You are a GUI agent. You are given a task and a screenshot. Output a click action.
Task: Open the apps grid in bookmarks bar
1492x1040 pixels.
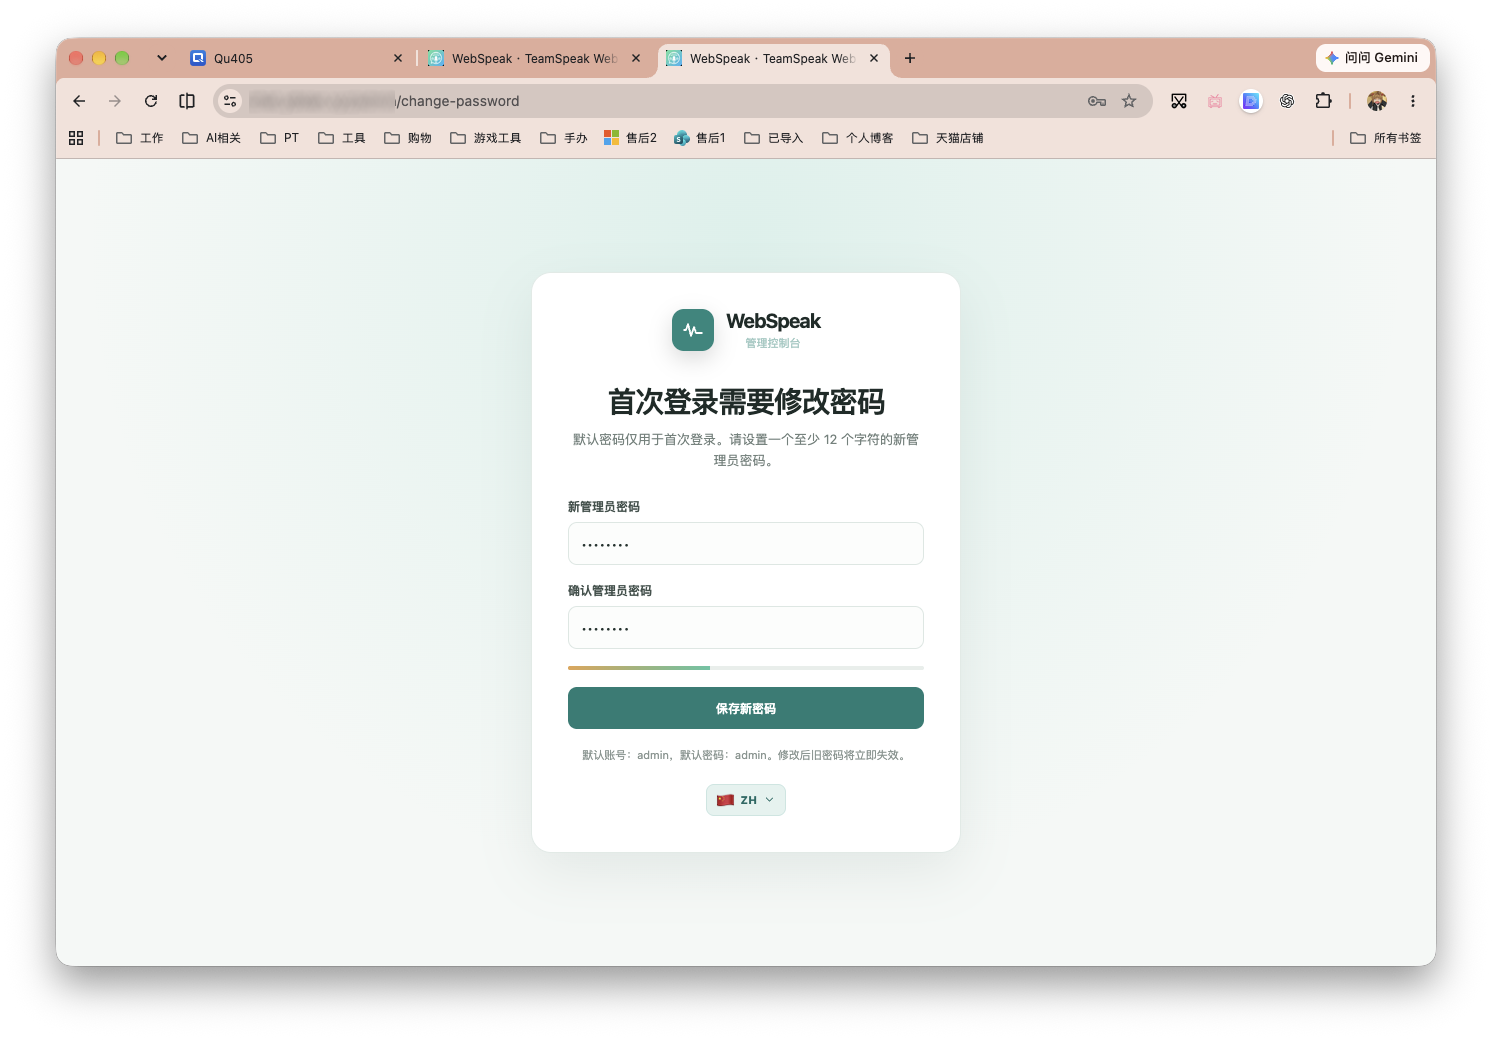pyautogui.click(x=76, y=138)
